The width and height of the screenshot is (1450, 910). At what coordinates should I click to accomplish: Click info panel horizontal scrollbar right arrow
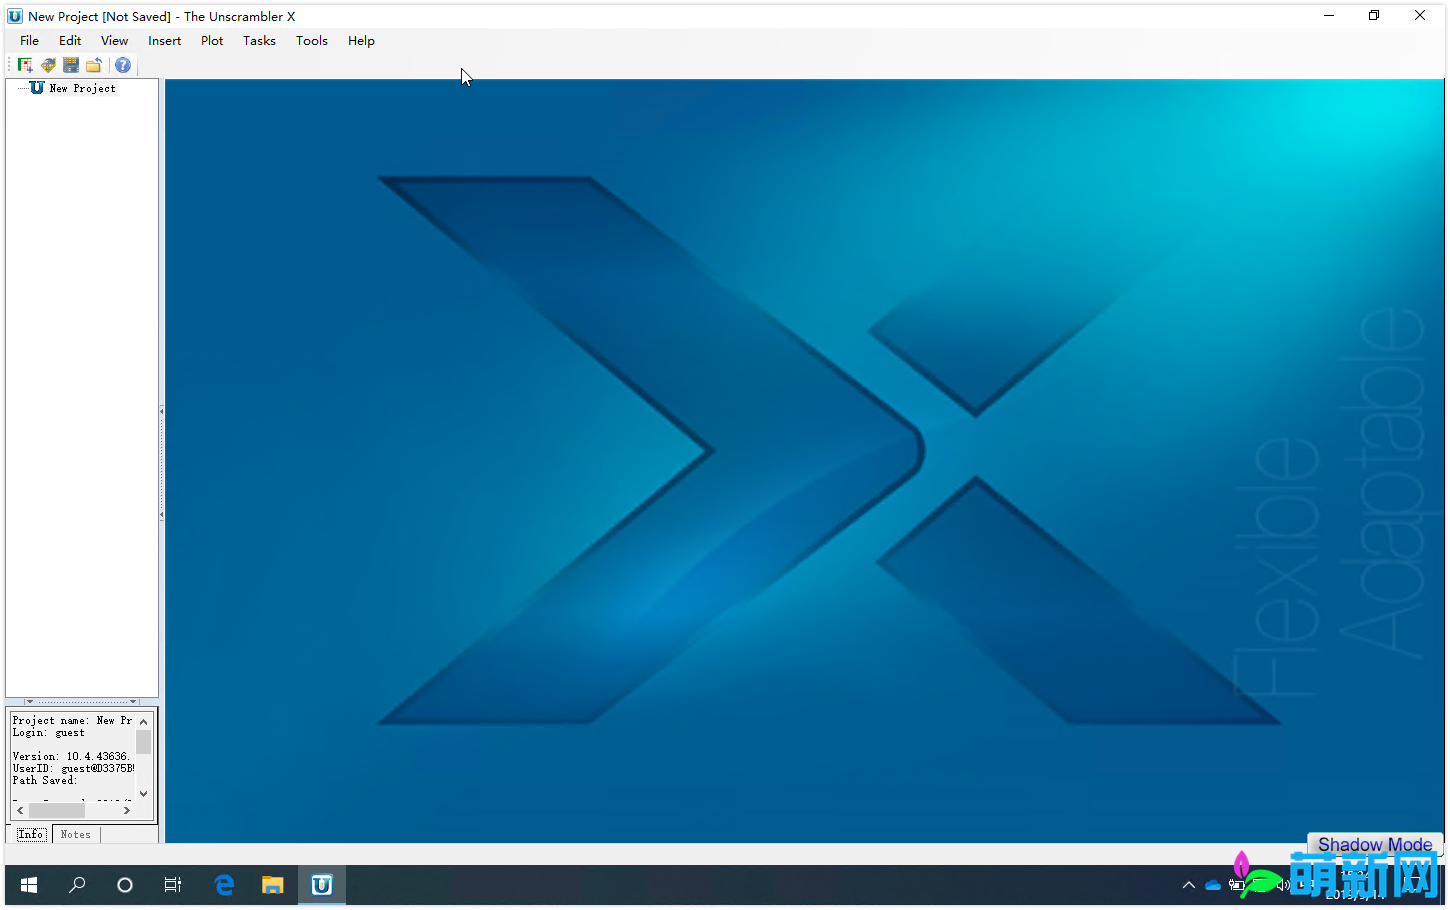pos(127,811)
